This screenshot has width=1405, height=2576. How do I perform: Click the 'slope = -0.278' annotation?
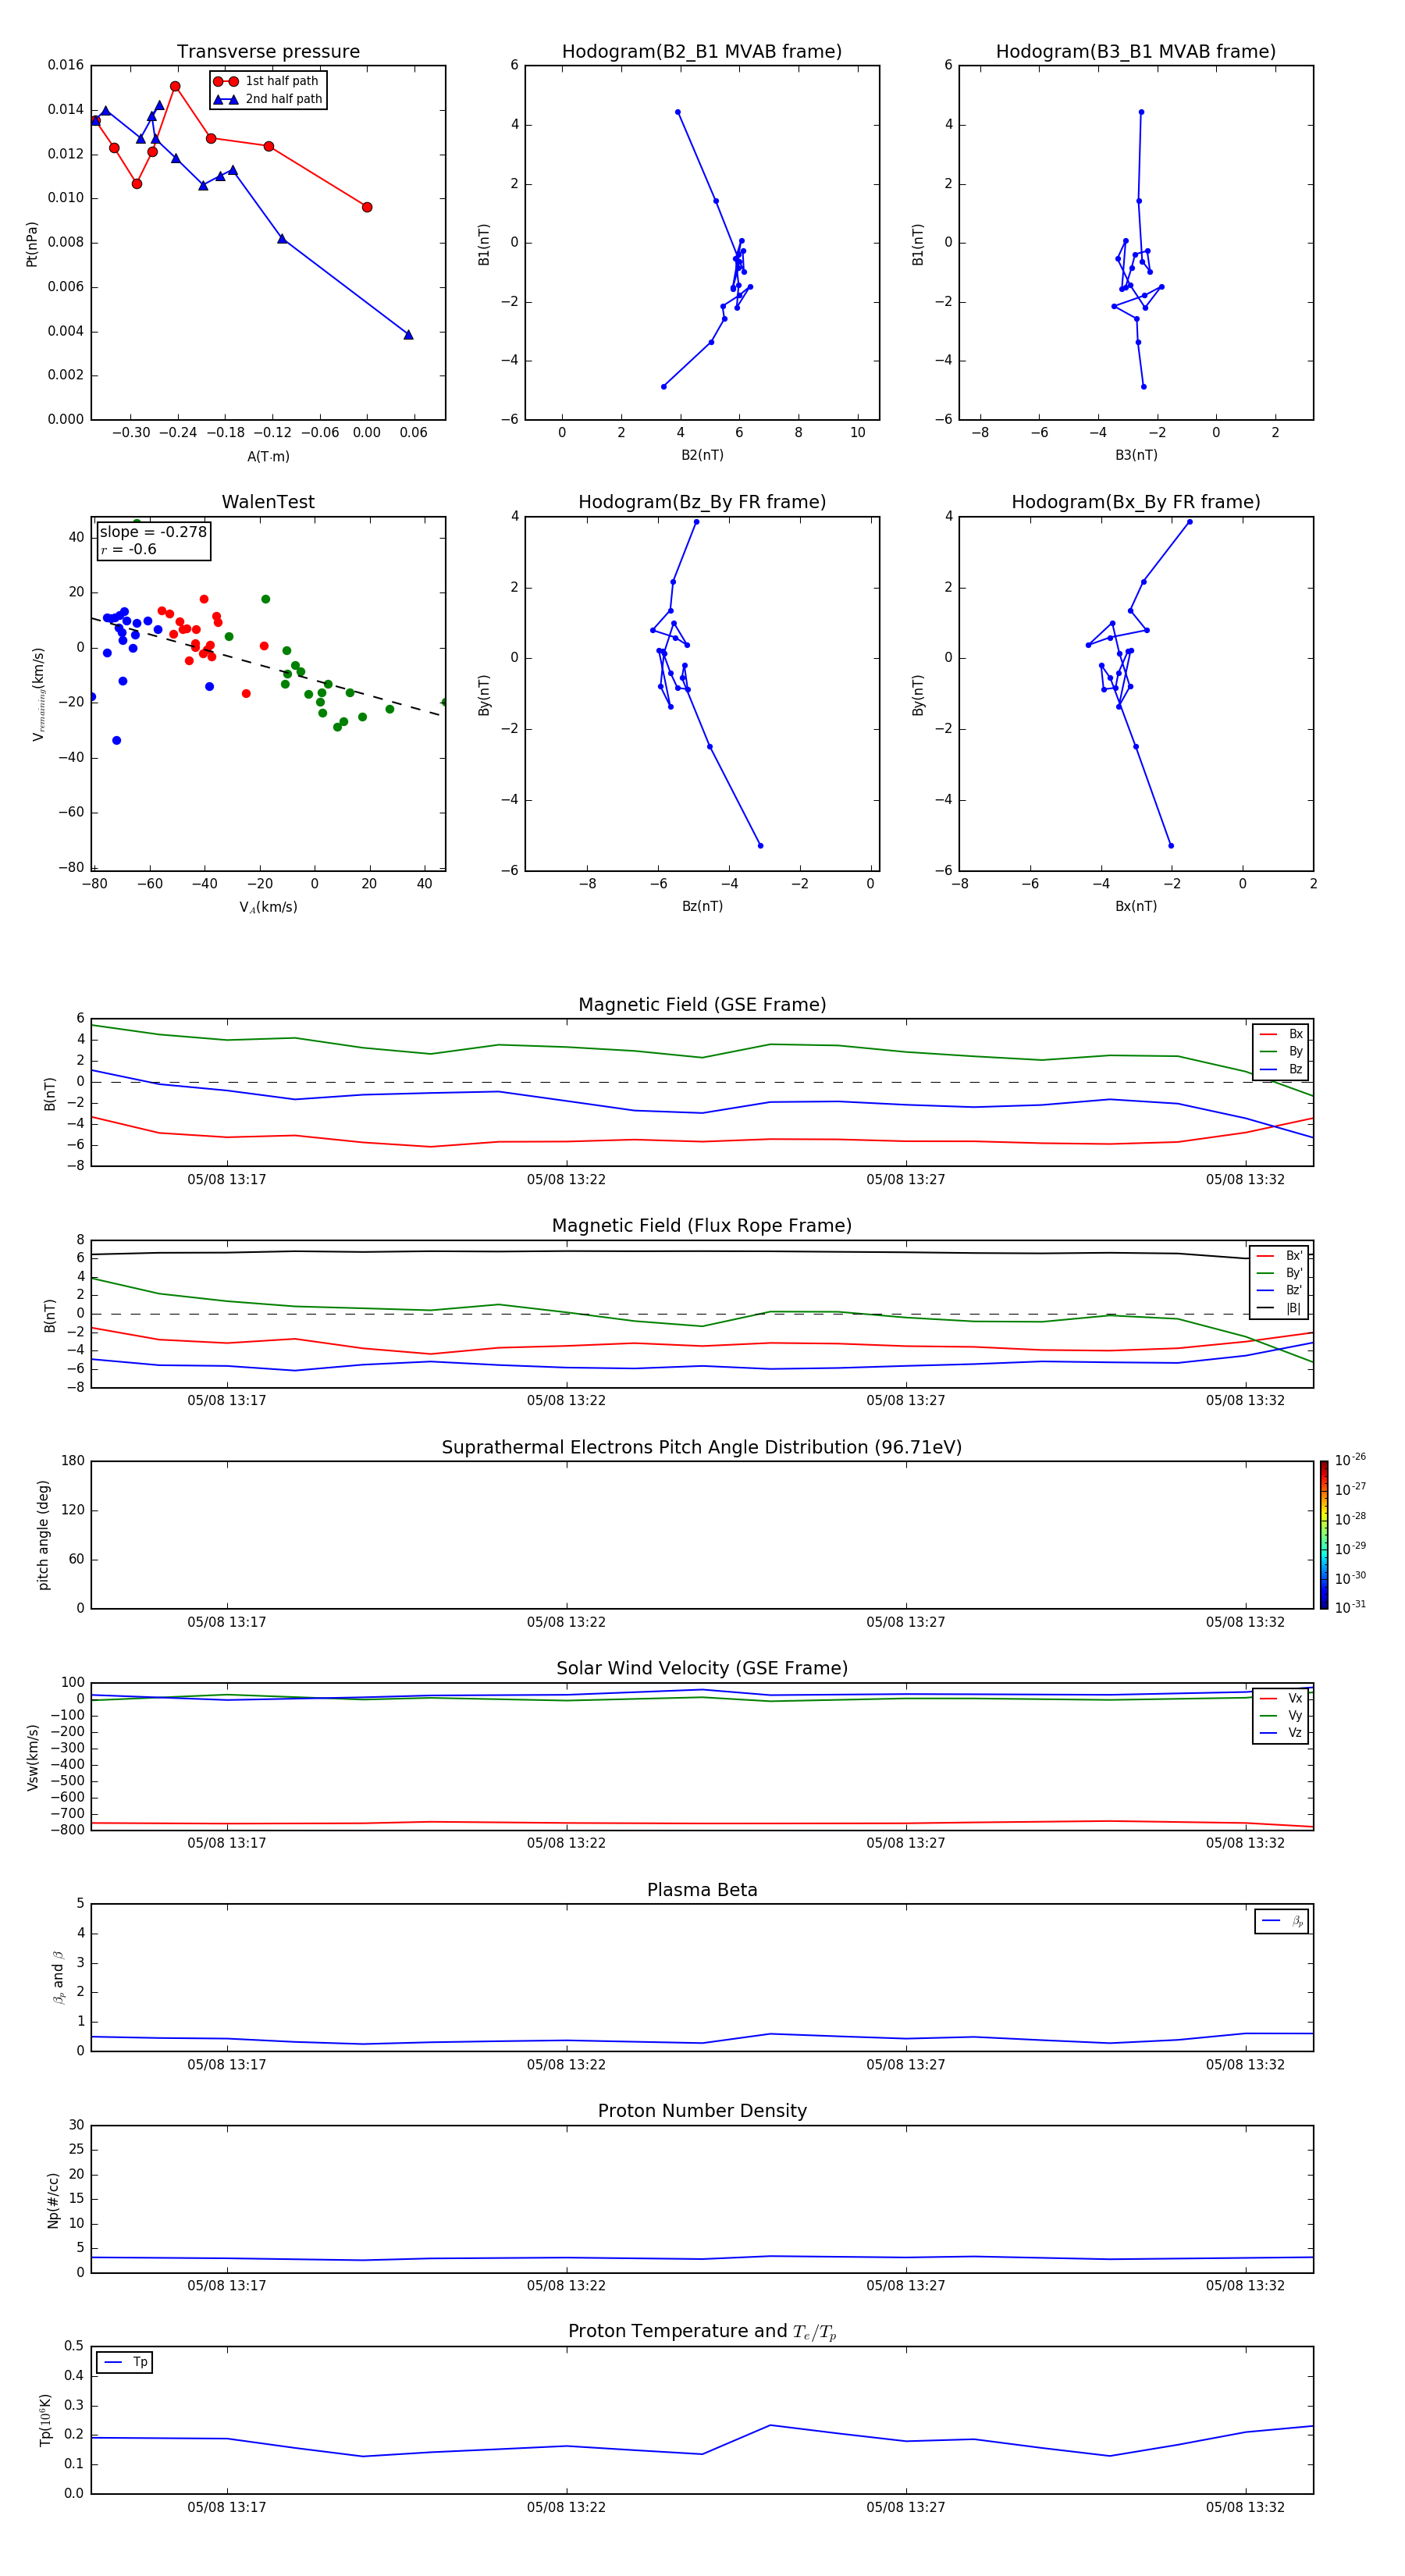tap(153, 532)
